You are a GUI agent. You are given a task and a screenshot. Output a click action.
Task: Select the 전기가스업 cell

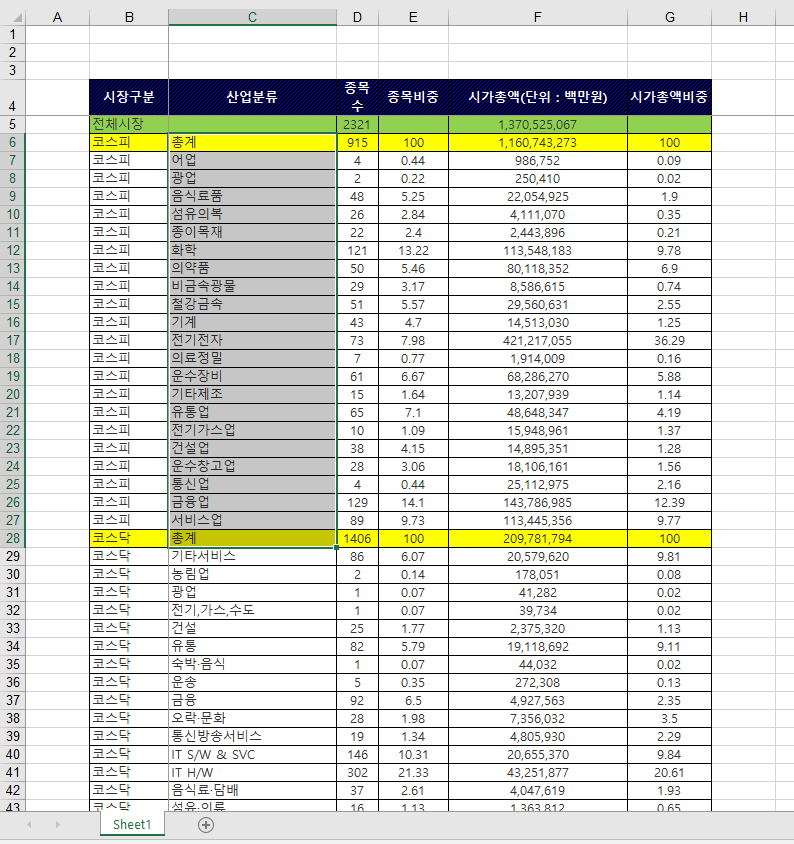point(252,431)
